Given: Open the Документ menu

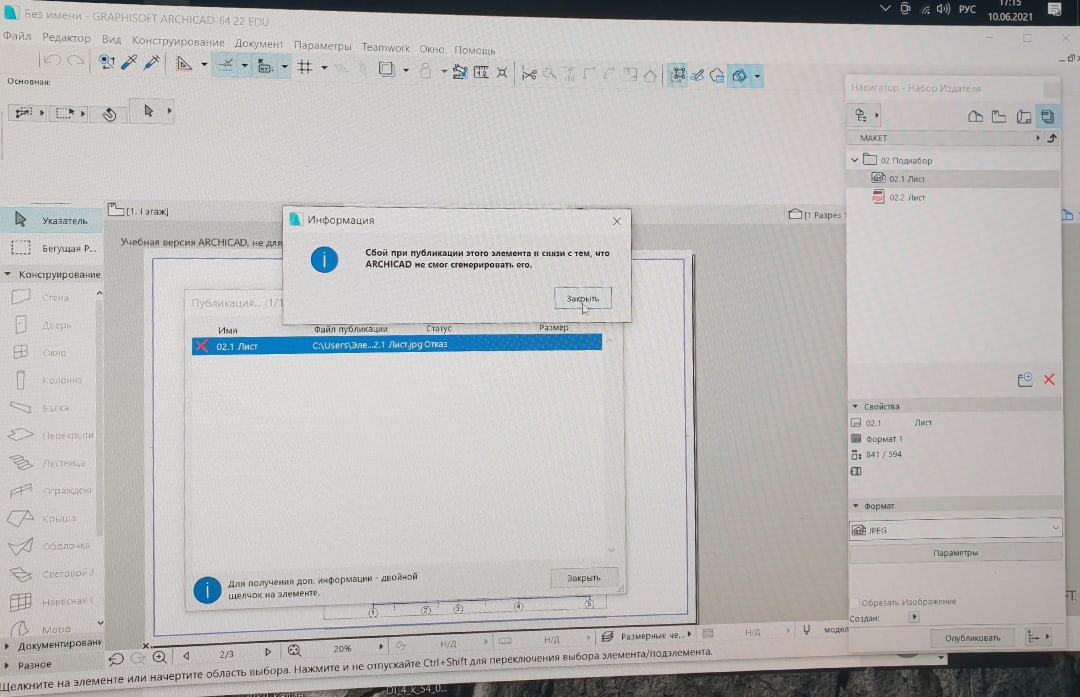Looking at the screenshot, I should pyautogui.click(x=259, y=43).
